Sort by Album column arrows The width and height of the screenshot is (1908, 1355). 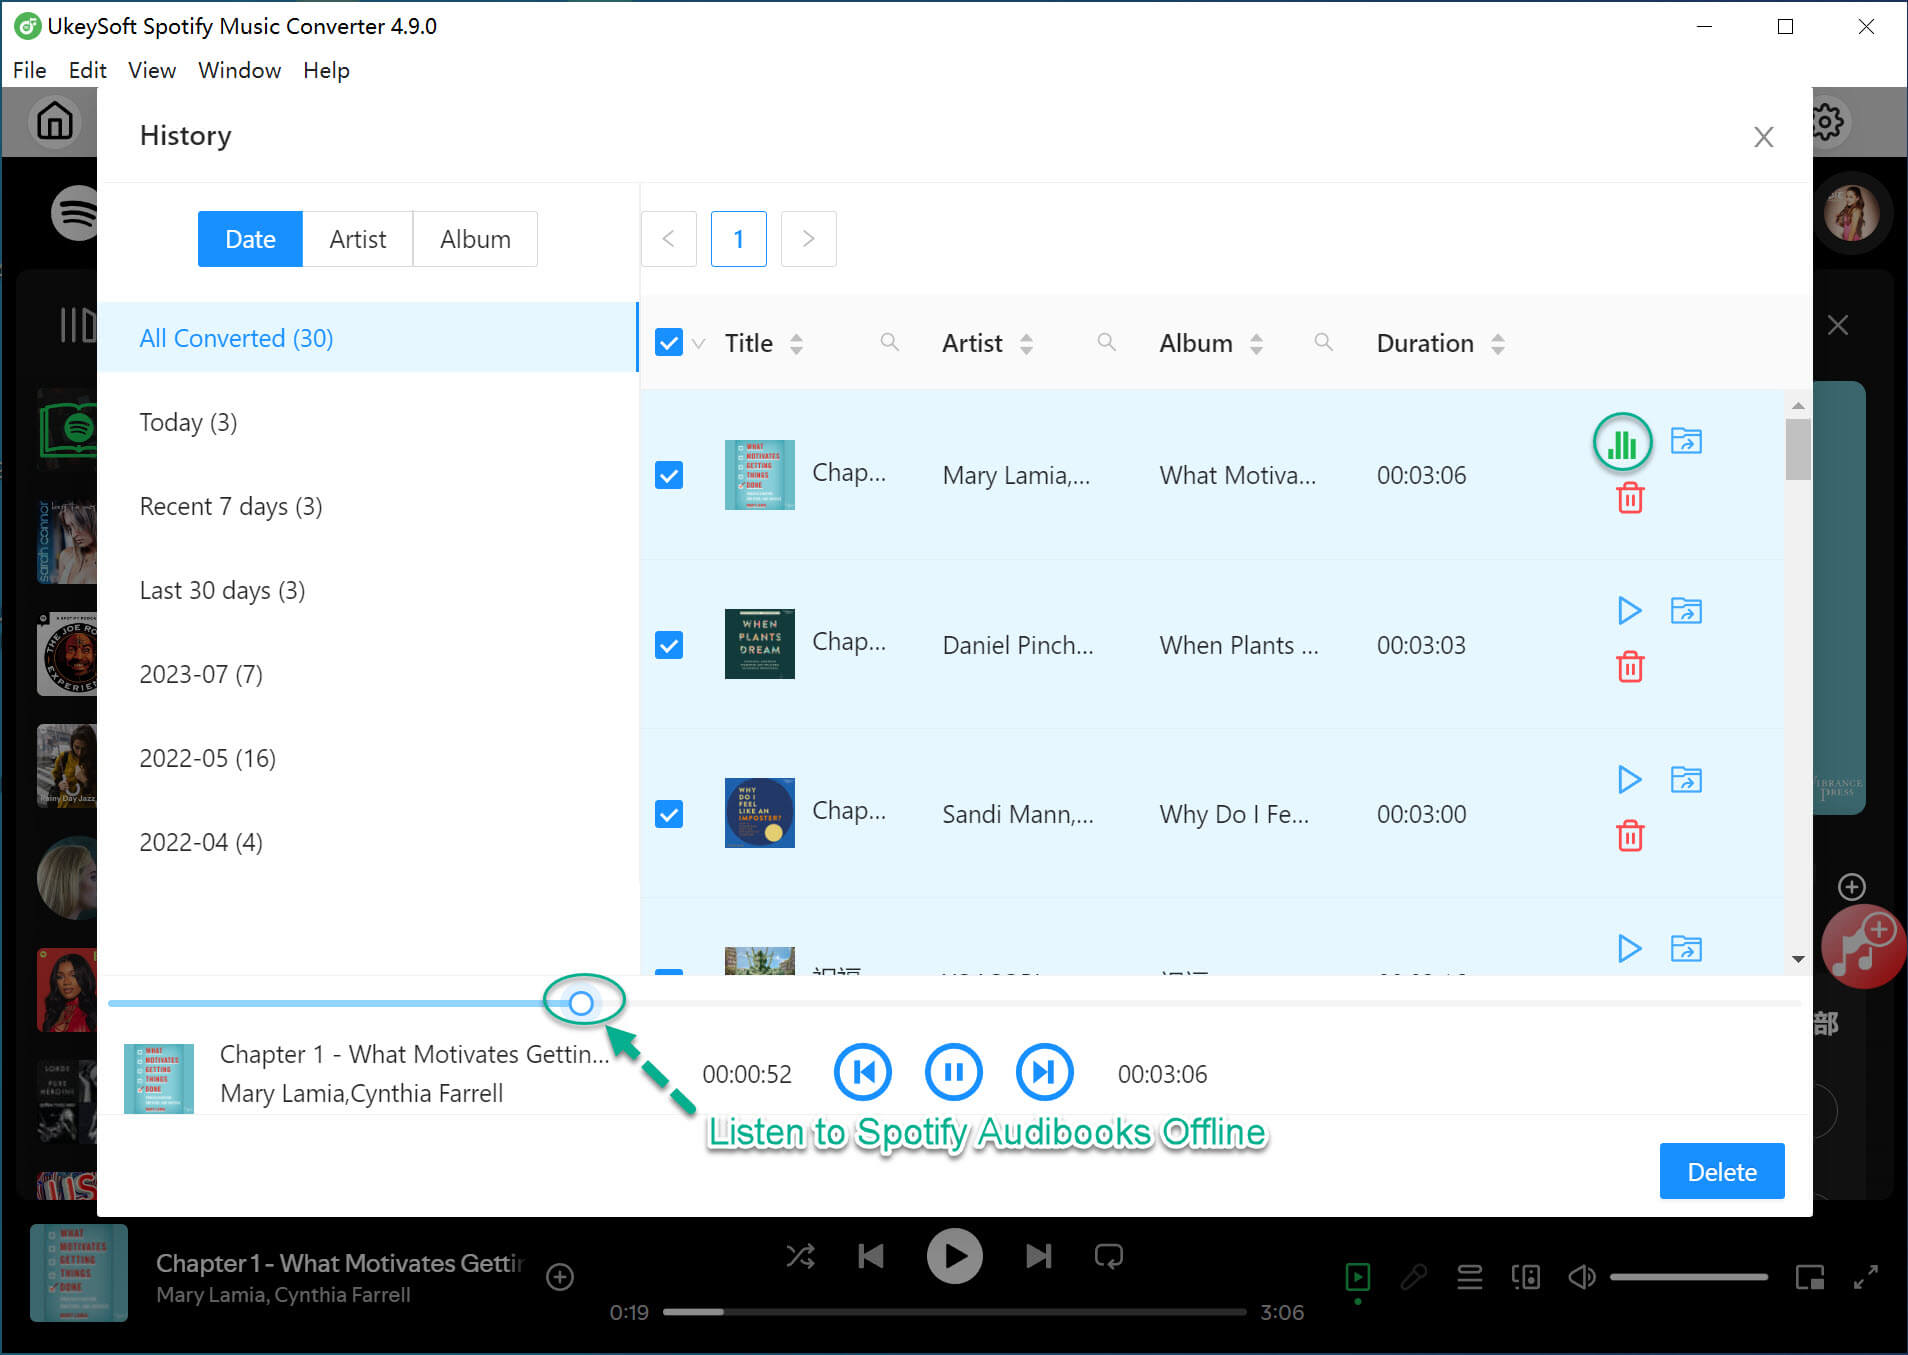click(1256, 344)
